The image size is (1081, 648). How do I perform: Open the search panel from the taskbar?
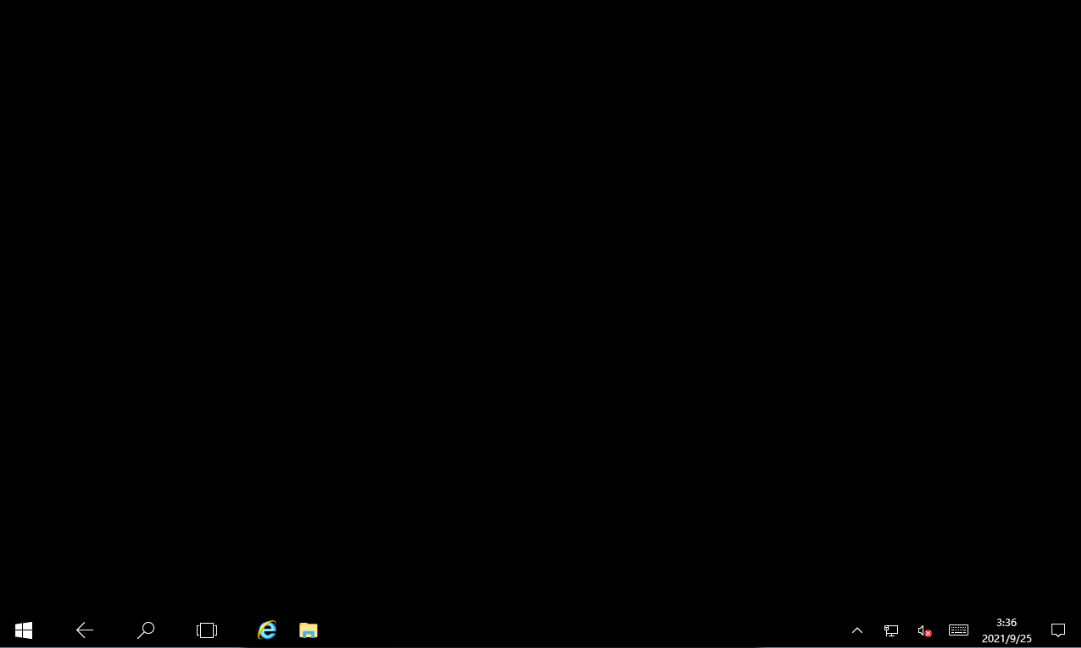coord(145,630)
